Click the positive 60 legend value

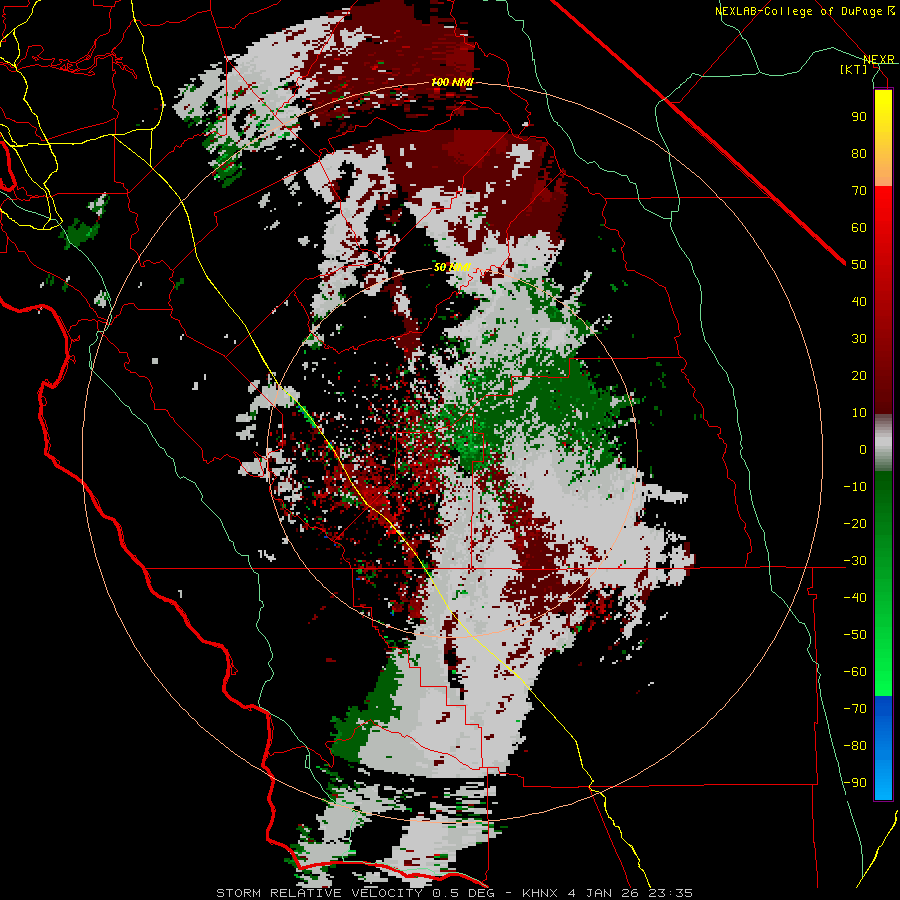859,227
